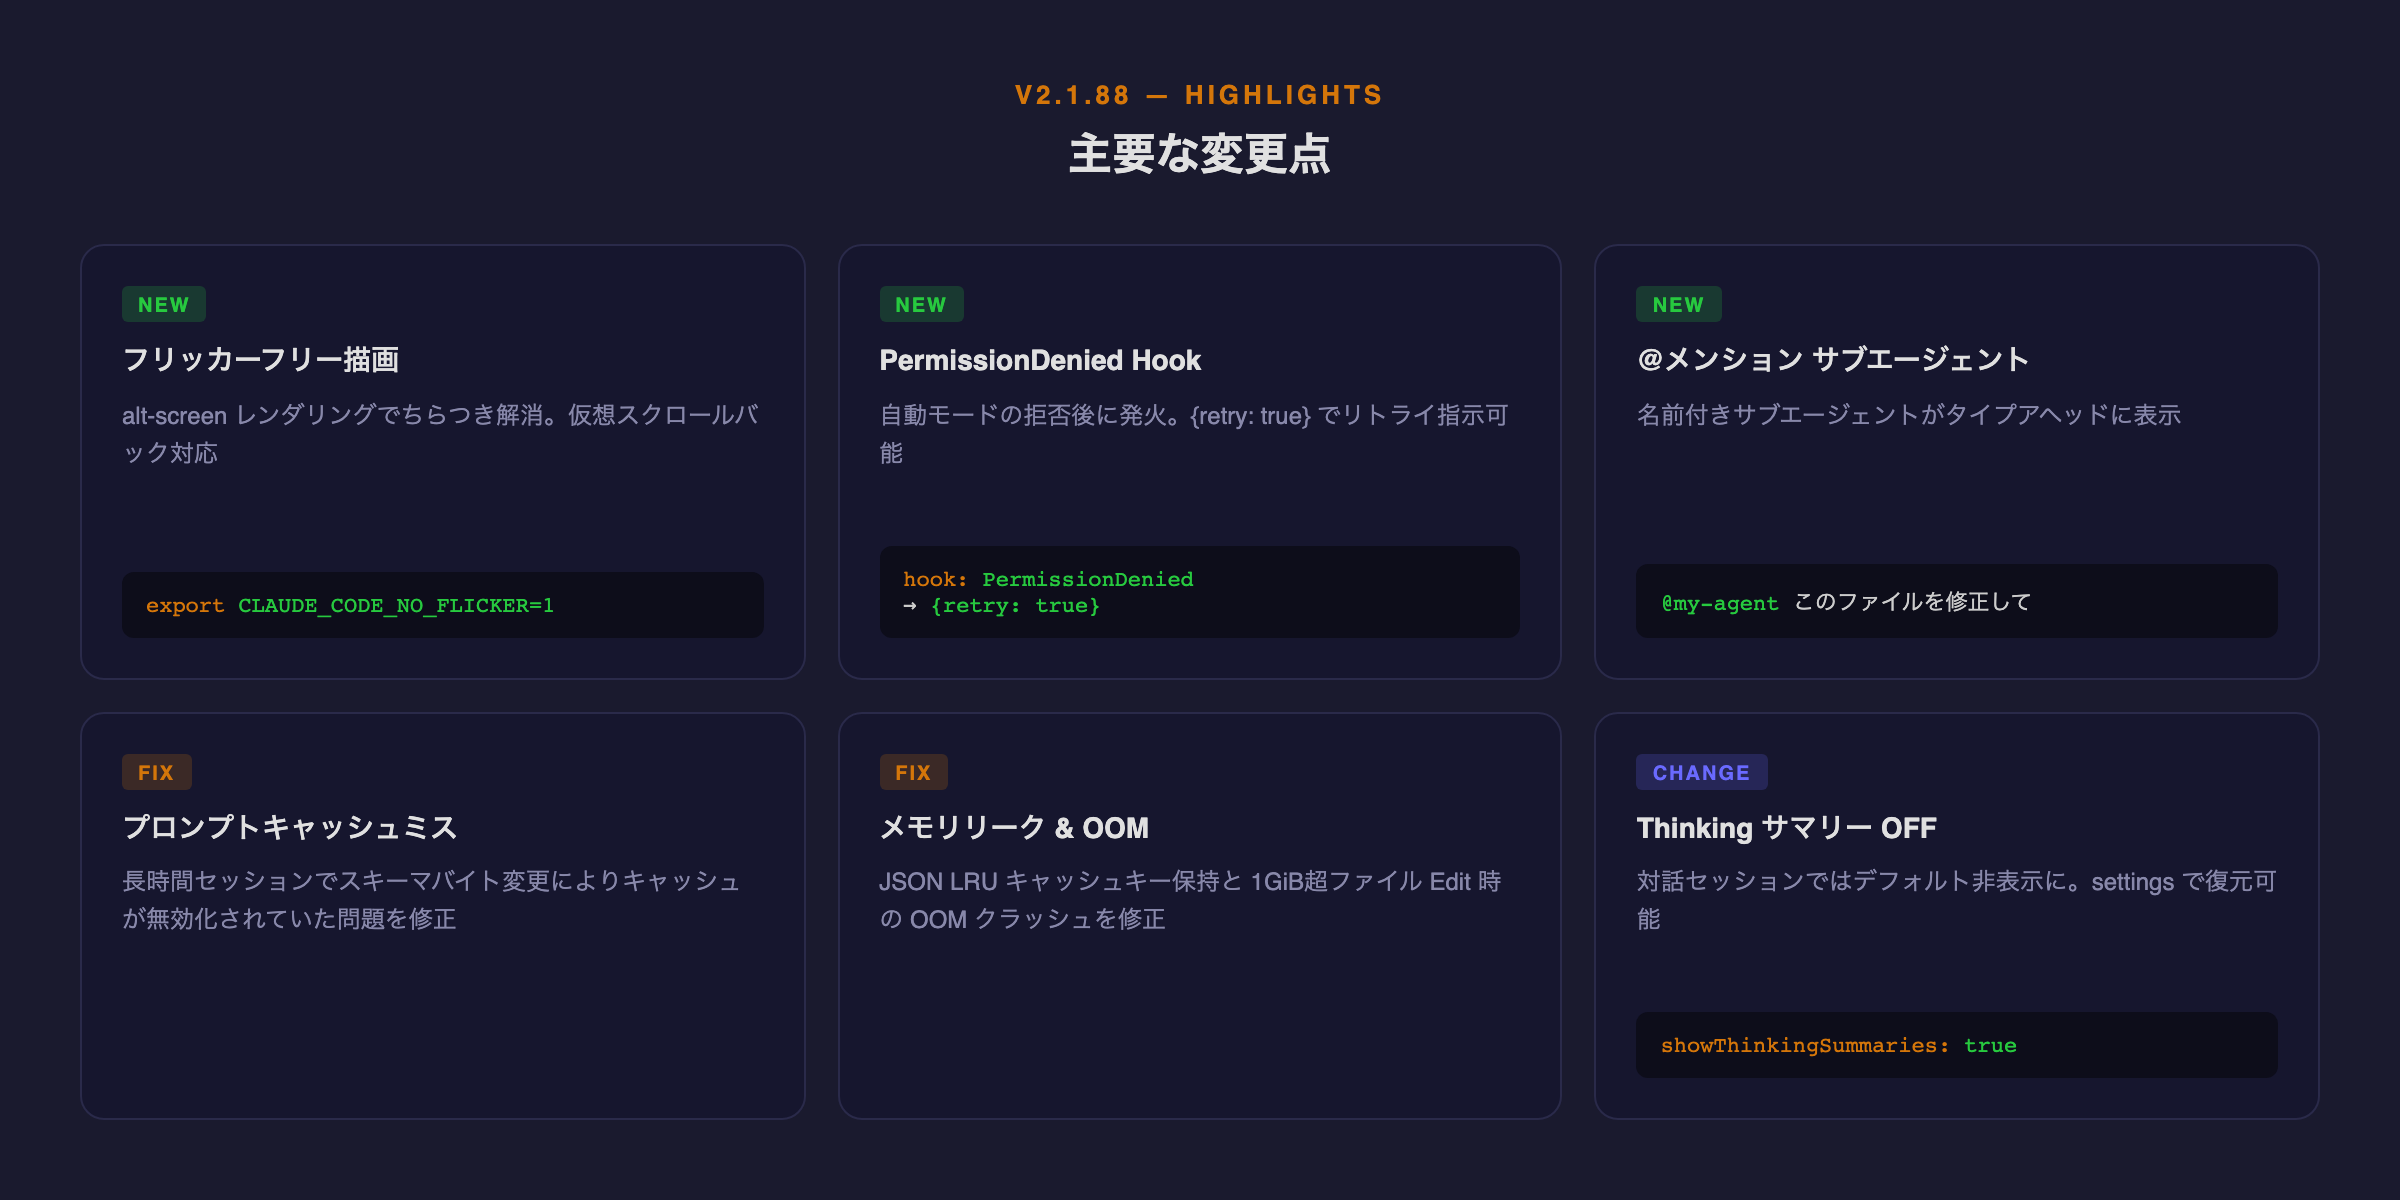This screenshot has height=1200, width=2400.
Task: Open the プロンプトキャッシュミス card title
Action: tap(289, 828)
